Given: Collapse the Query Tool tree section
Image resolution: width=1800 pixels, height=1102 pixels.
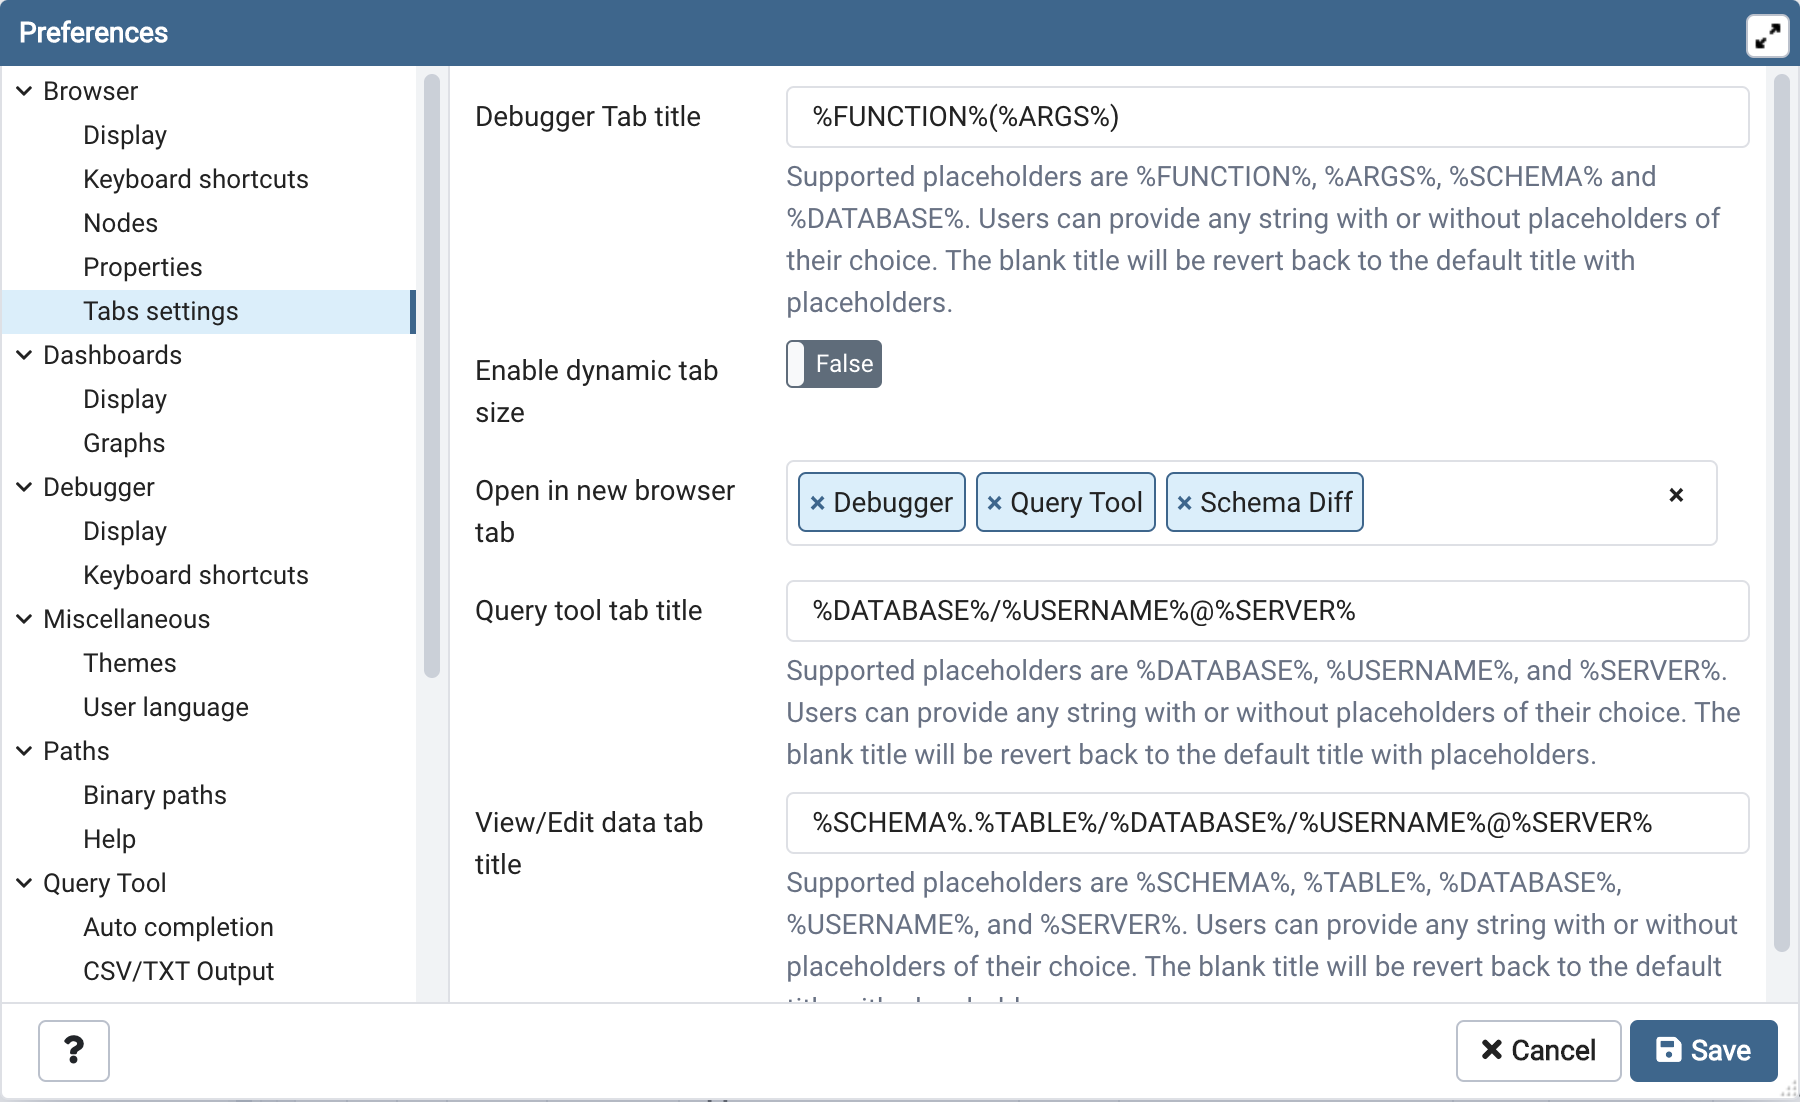Looking at the screenshot, I should point(24,883).
